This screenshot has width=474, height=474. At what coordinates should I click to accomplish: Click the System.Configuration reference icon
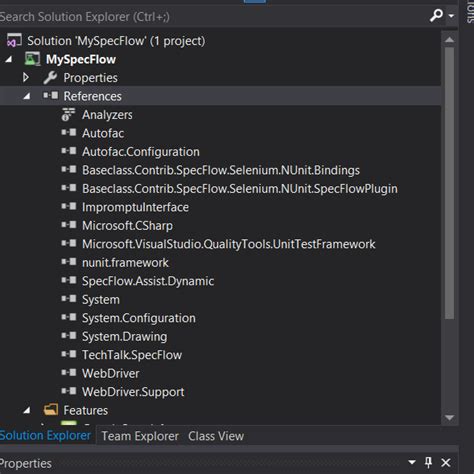pos(69,317)
